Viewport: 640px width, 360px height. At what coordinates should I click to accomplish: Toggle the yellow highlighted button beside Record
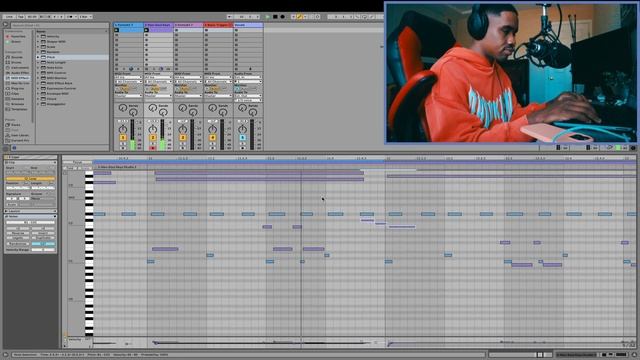299,17
